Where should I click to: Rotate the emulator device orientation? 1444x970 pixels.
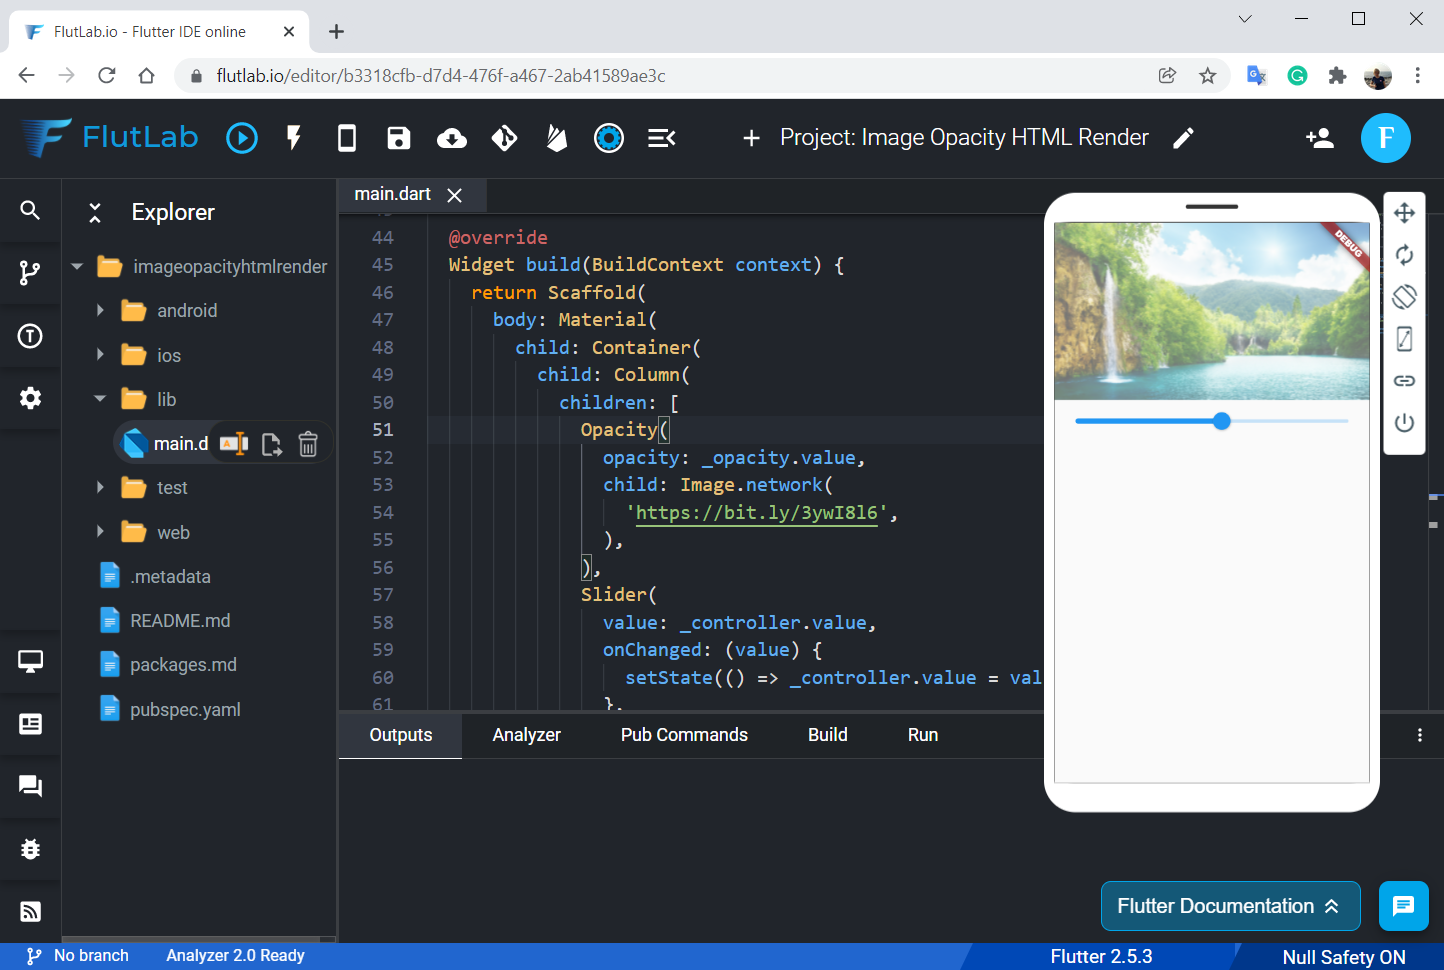coord(1404,297)
